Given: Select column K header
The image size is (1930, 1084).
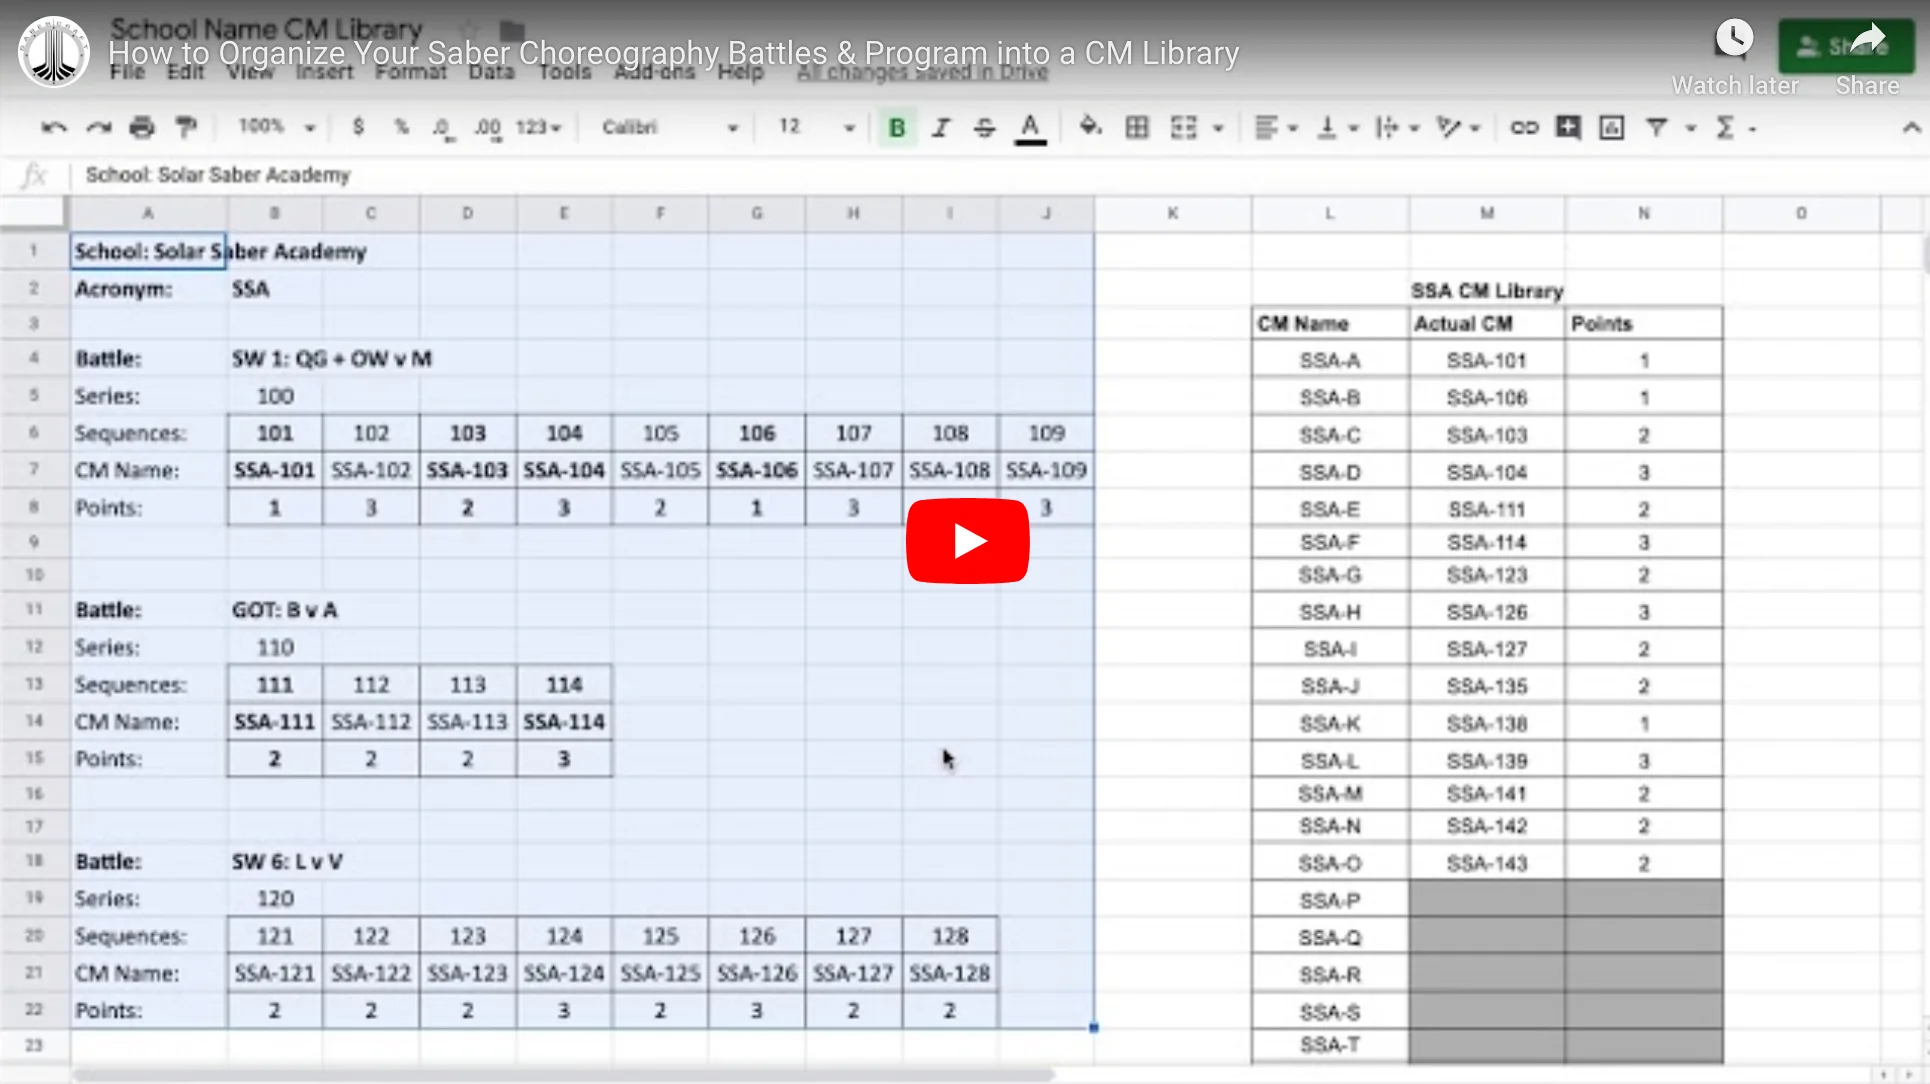Looking at the screenshot, I should pyautogui.click(x=1172, y=213).
